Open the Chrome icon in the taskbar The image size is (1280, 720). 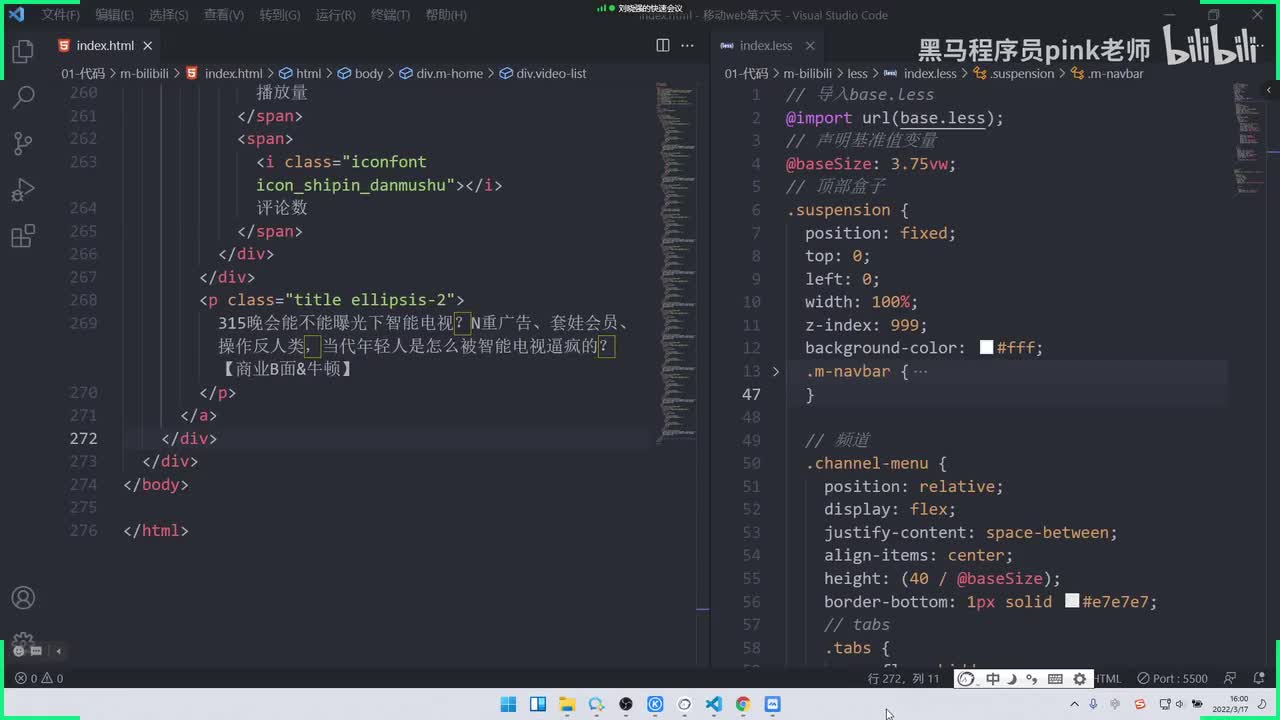click(743, 704)
